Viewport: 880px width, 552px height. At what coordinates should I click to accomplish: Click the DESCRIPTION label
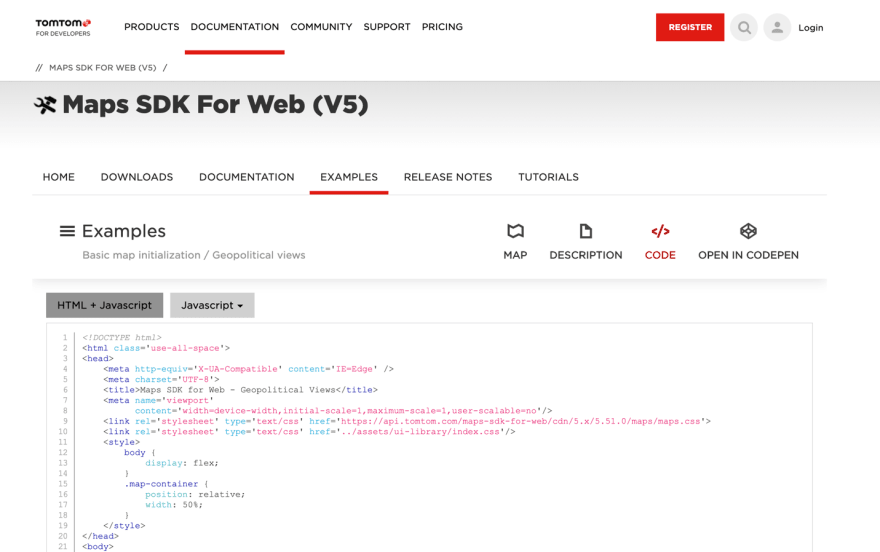point(585,255)
